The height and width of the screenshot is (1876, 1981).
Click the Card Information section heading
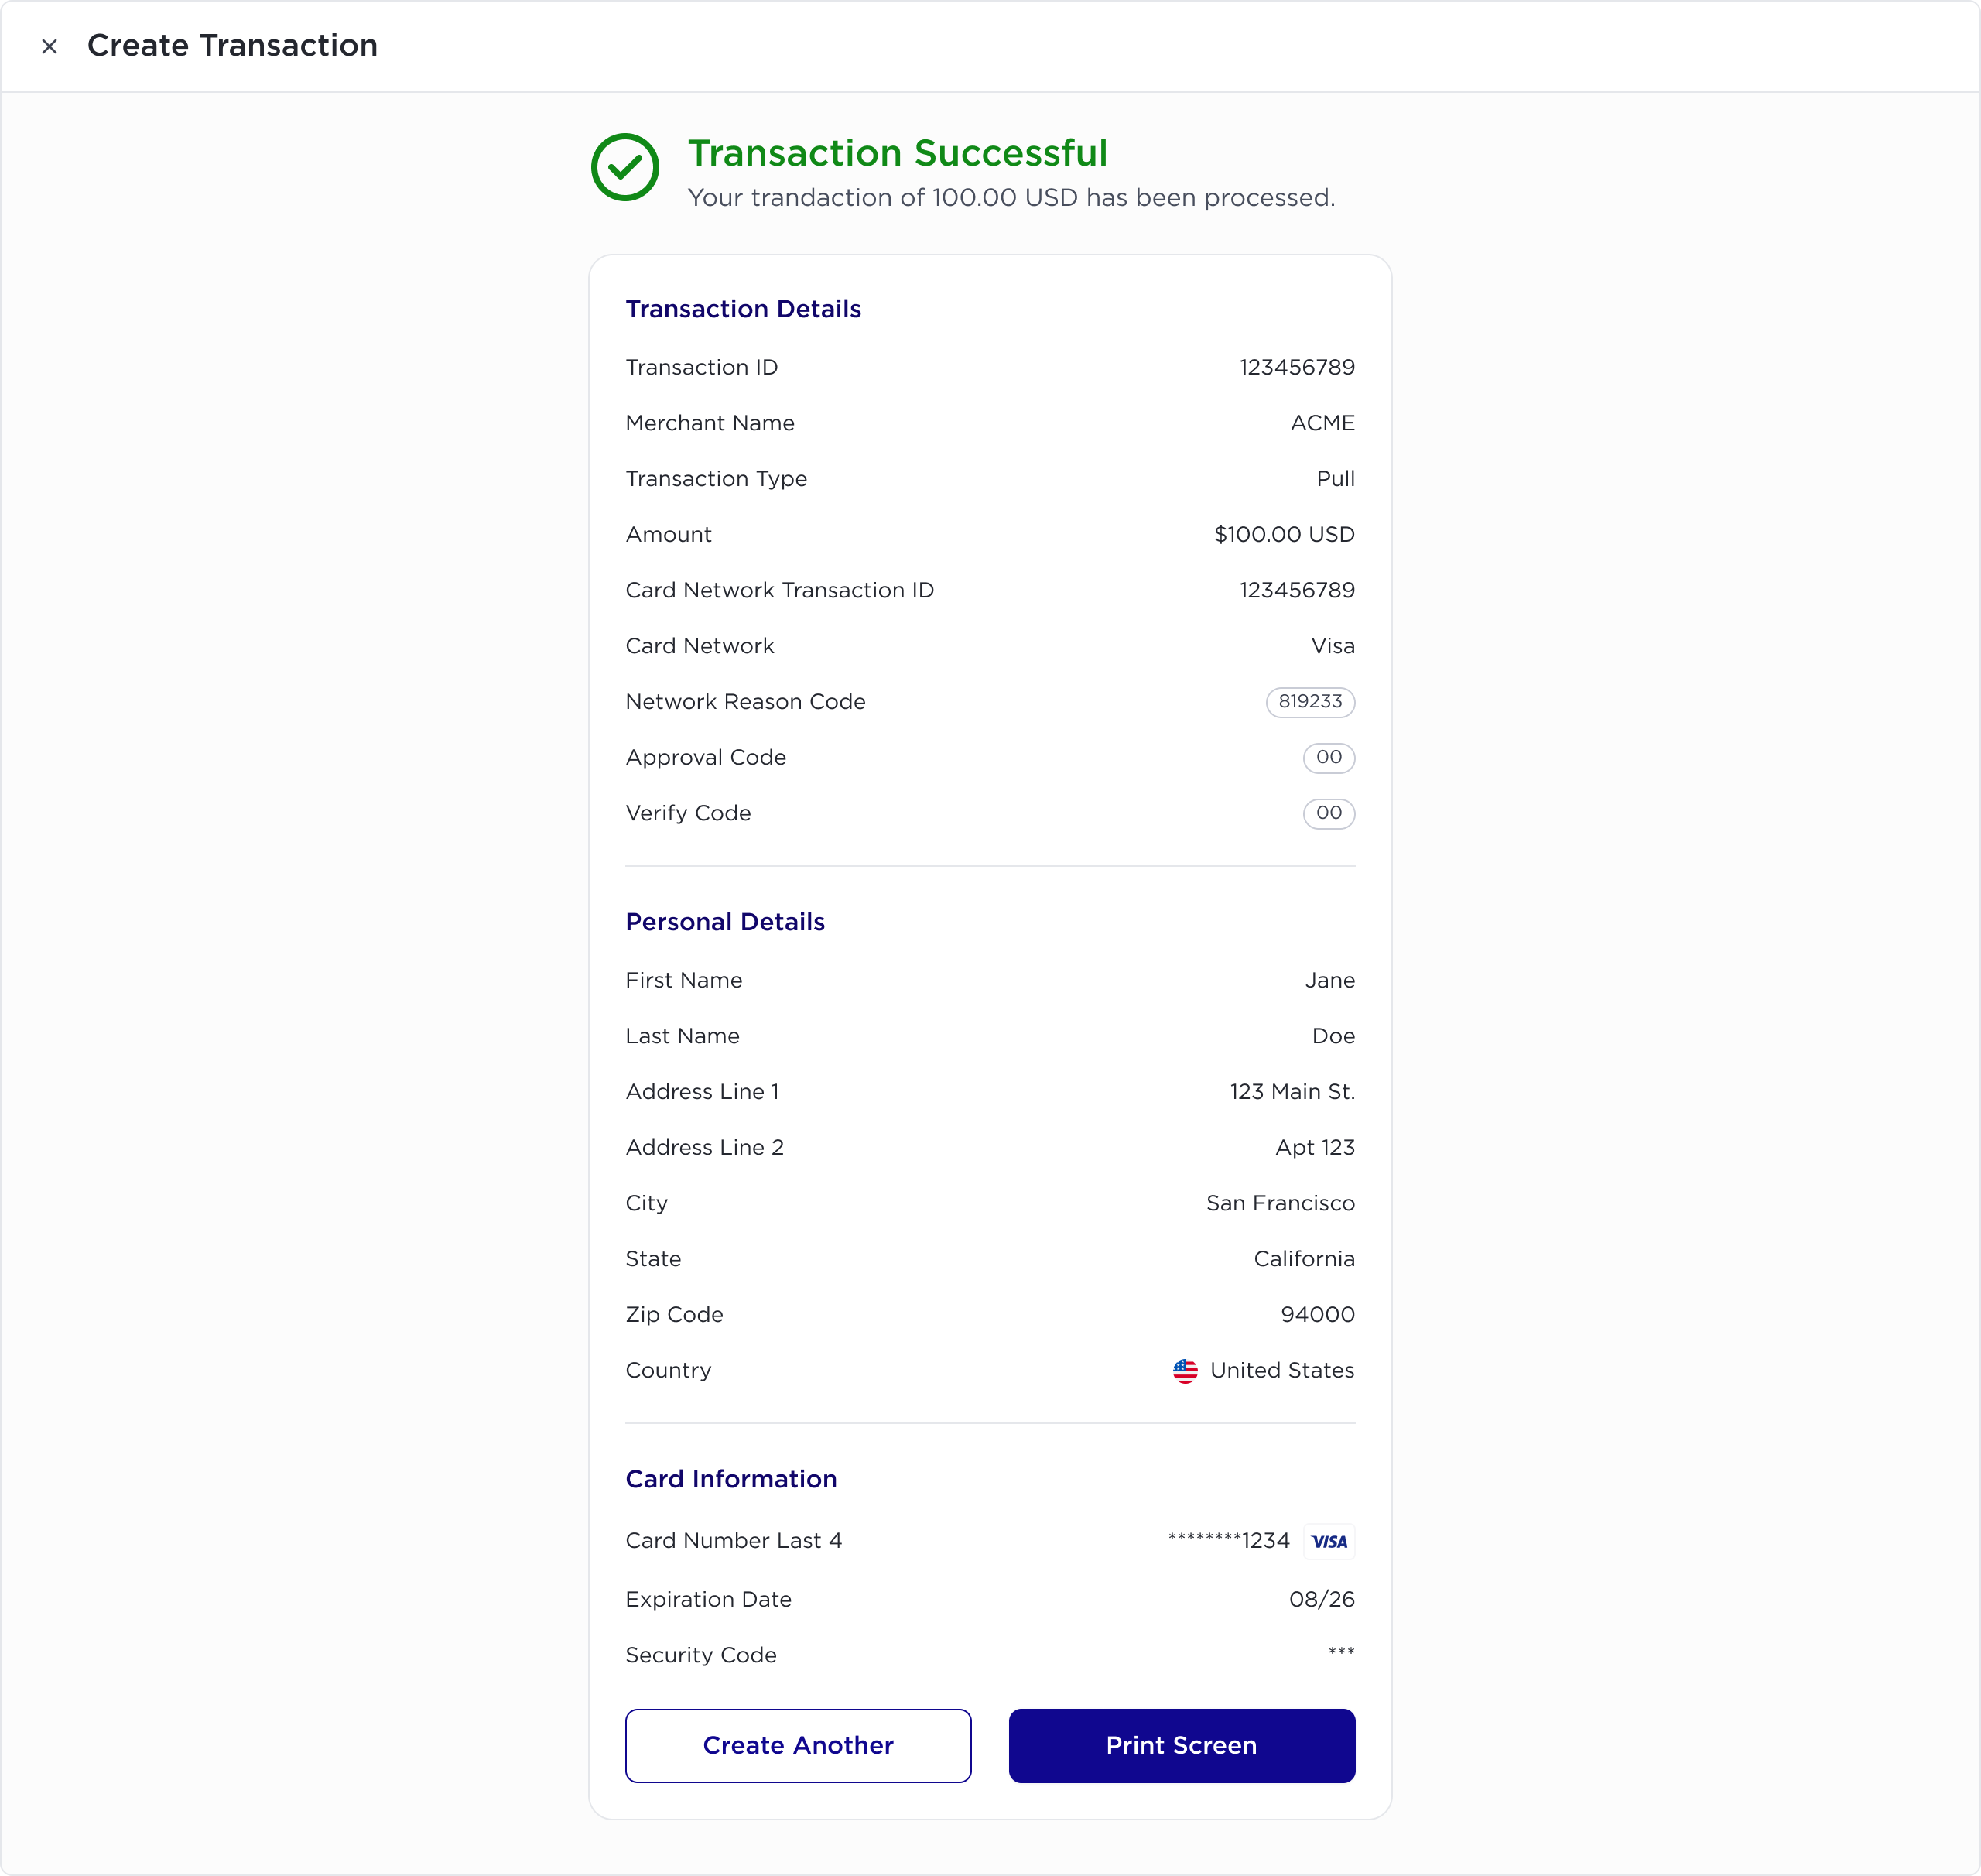[731, 1479]
